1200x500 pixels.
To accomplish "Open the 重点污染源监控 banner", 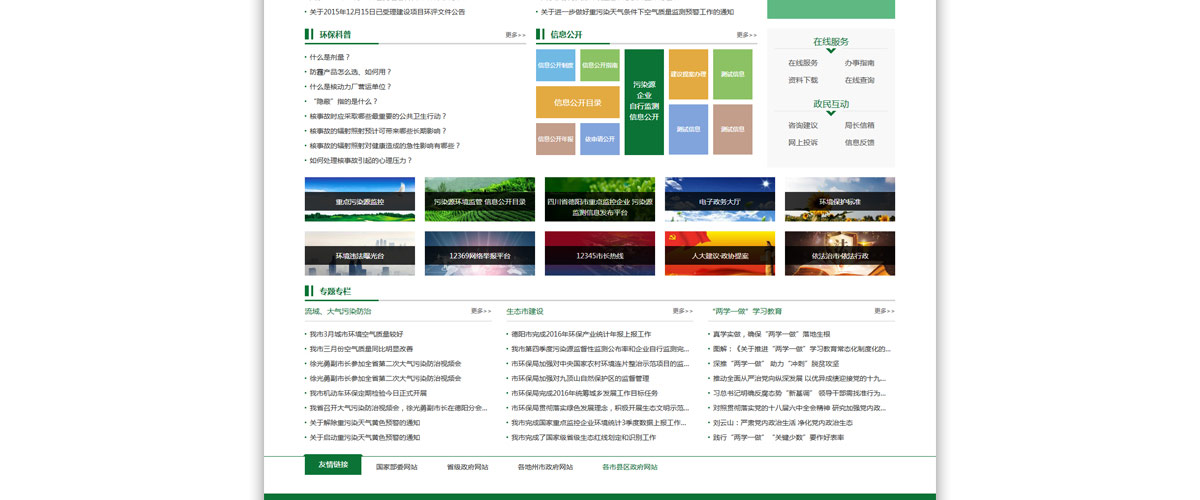I will point(360,199).
